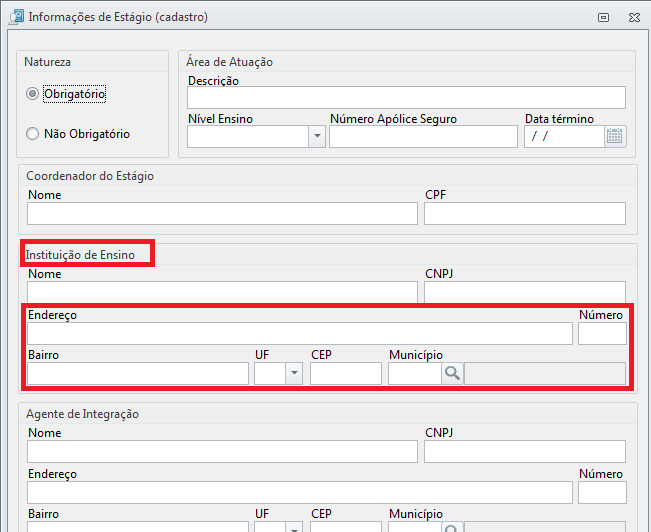This screenshot has width=651, height=532.
Task: Click the Coordenador CPF field
Action: tap(525, 213)
